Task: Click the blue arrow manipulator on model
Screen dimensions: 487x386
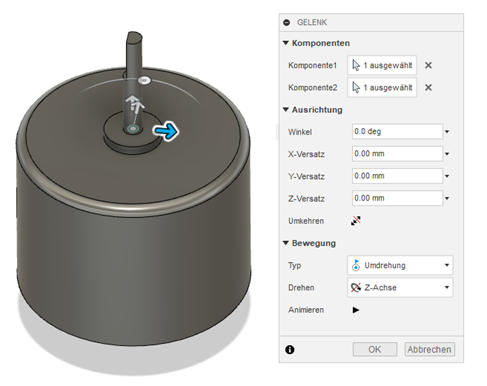Action: 166,131
